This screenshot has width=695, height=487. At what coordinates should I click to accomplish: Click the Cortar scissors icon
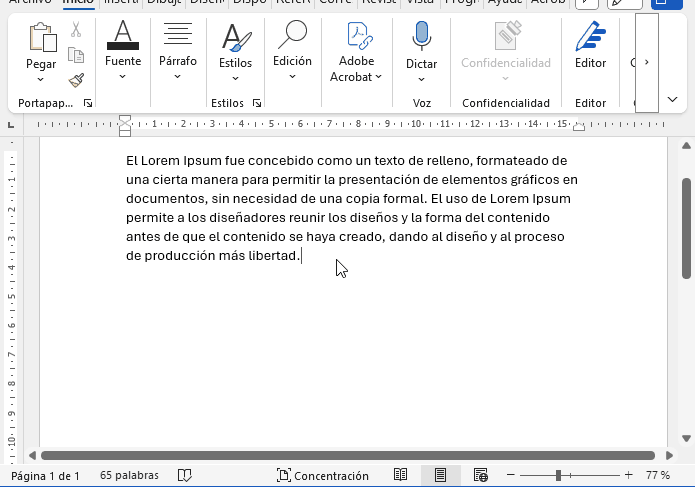(76, 30)
